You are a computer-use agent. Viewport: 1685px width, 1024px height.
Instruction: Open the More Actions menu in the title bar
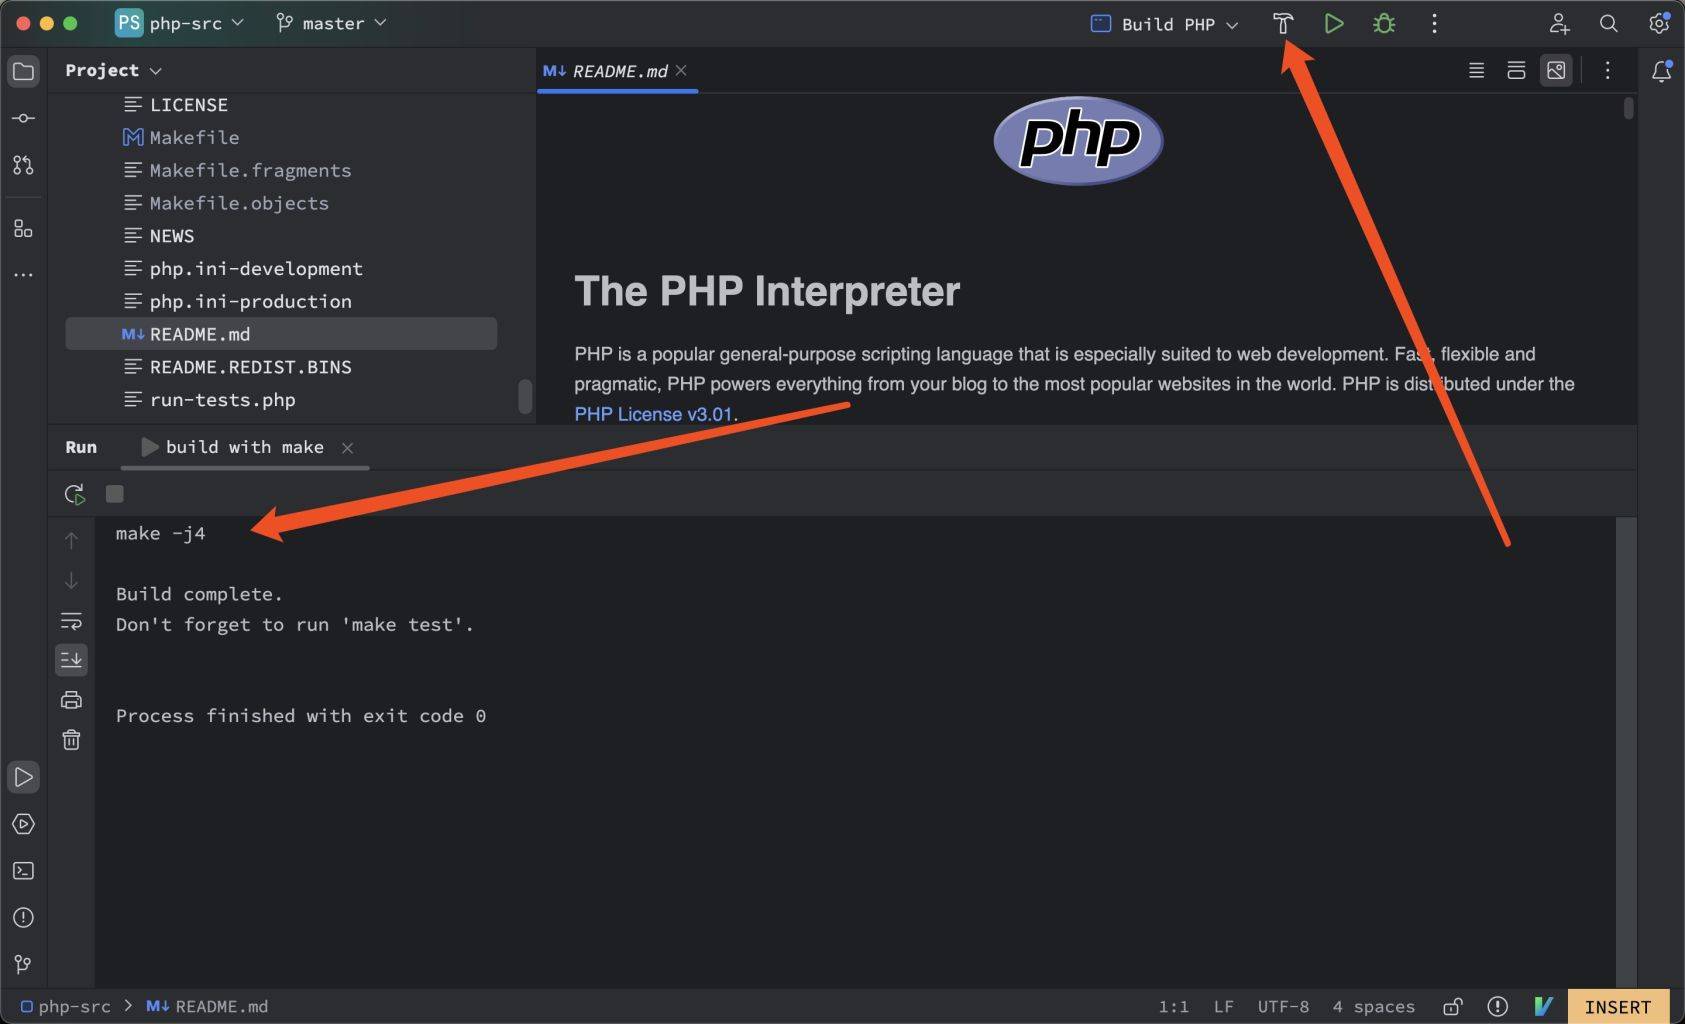click(1434, 23)
